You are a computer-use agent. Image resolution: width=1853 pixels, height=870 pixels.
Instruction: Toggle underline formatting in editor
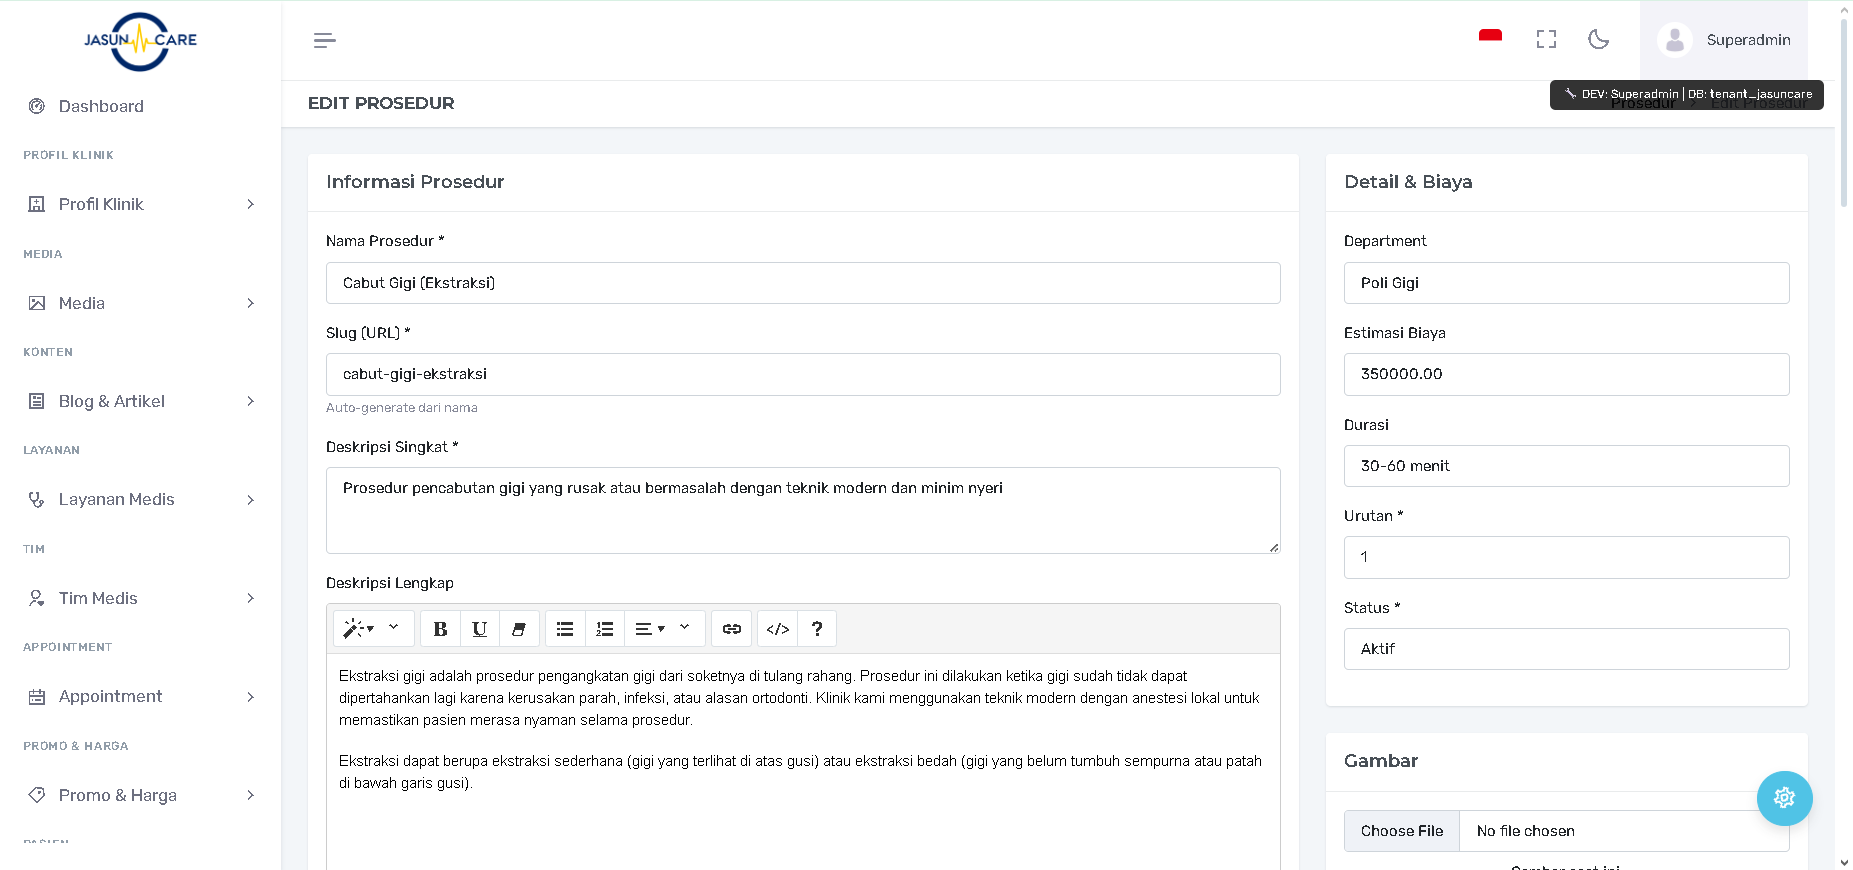click(479, 629)
